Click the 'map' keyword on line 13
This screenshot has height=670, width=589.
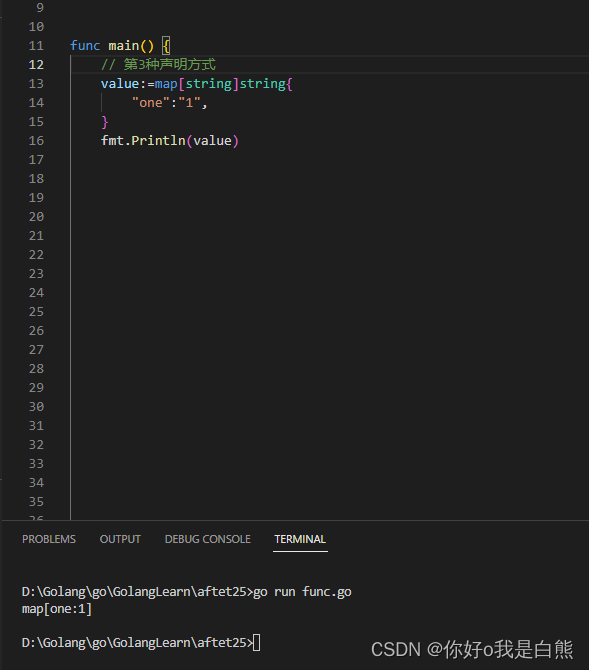166,84
